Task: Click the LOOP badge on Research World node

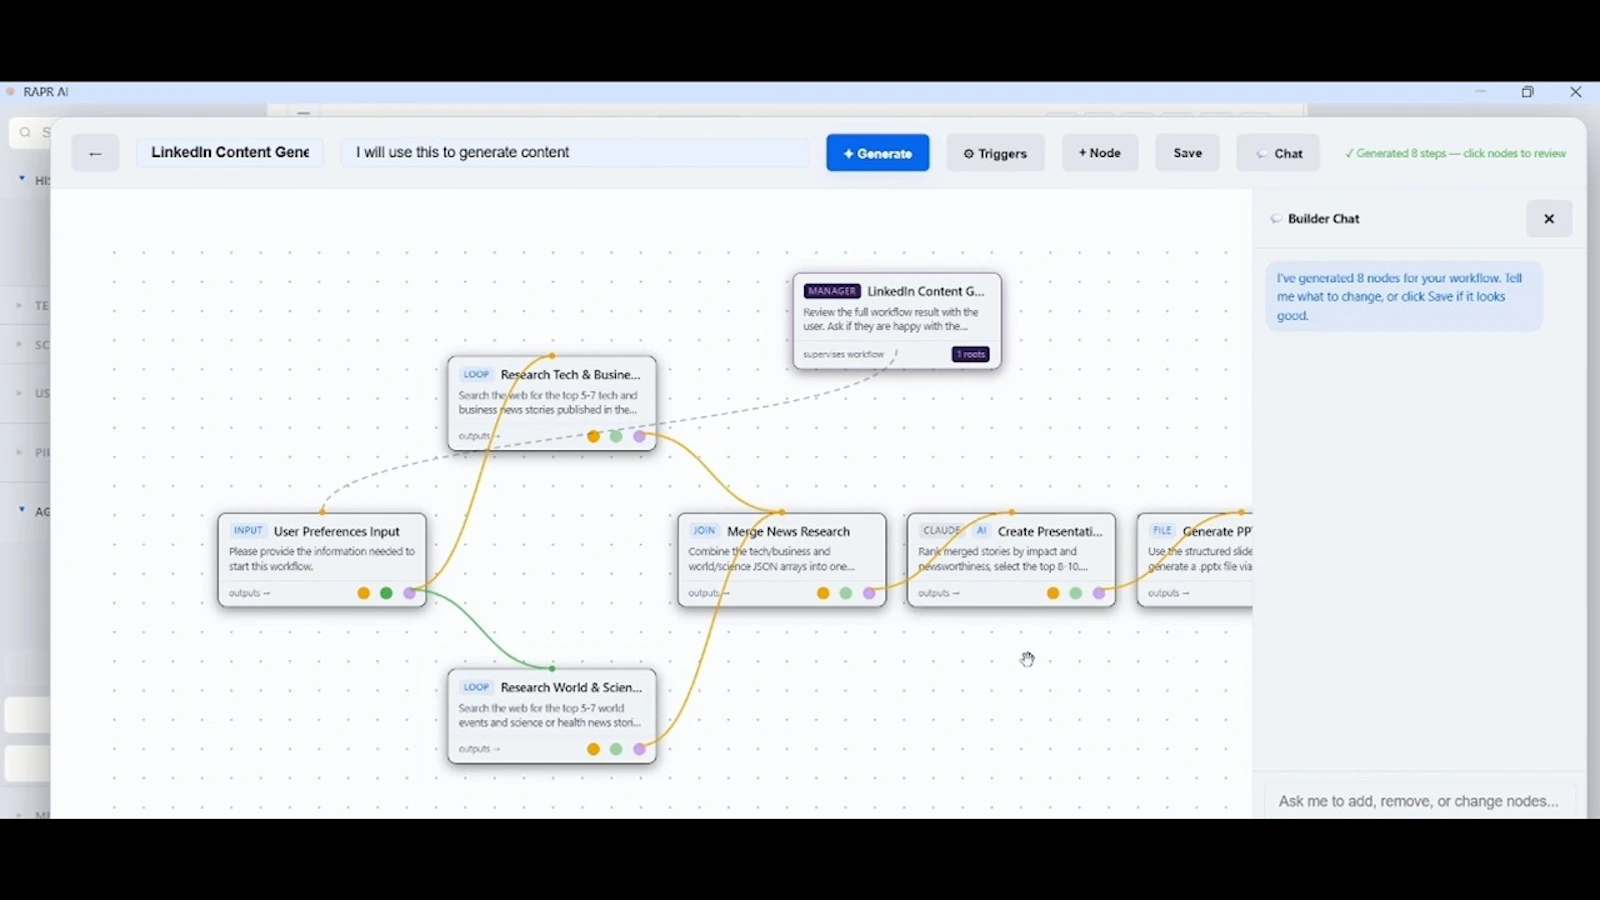Action: pyautogui.click(x=476, y=687)
